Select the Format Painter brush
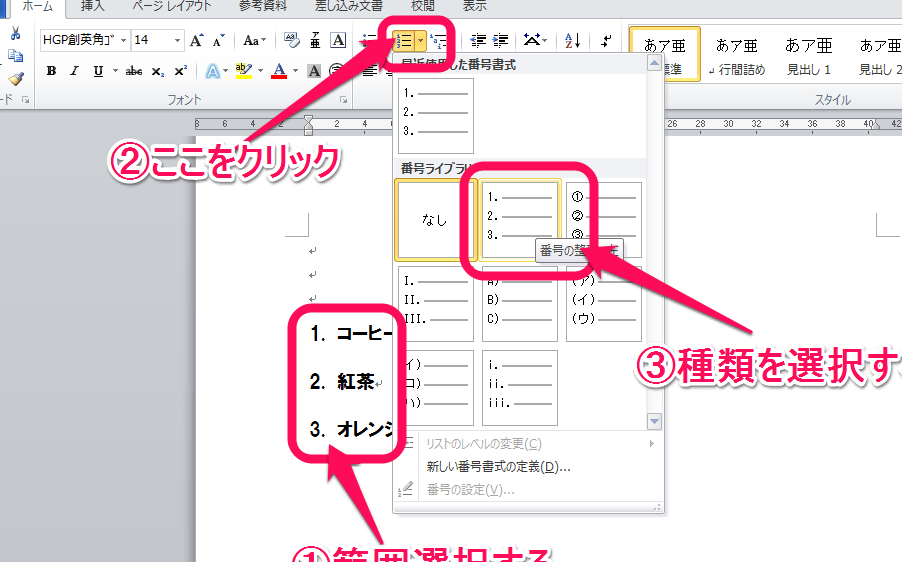The width and height of the screenshot is (902, 562). [16, 78]
